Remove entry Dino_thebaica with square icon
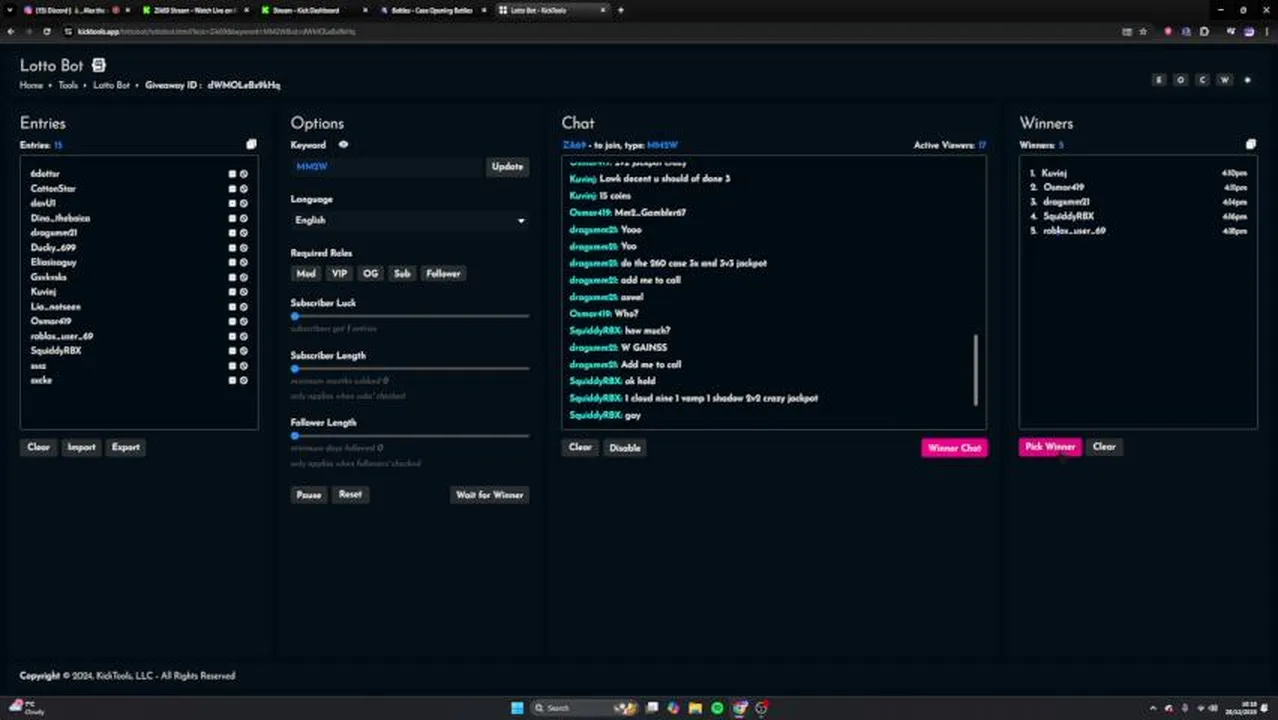 point(232,218)
